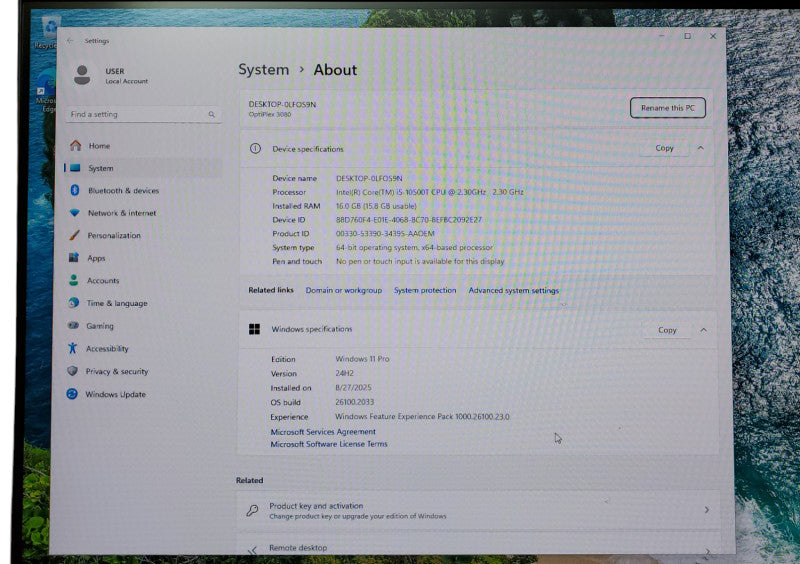Click the Intel Core i5-10500T processor text
This screenshot has width=800, height=564.
pos(430,192)
